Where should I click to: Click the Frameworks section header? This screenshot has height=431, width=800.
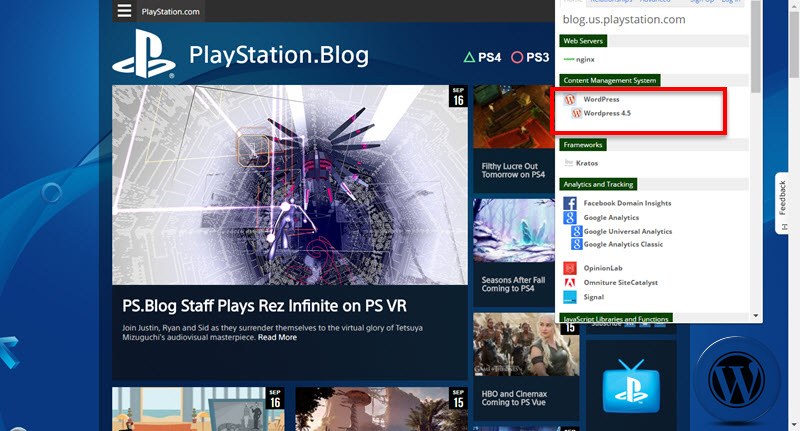583,145
